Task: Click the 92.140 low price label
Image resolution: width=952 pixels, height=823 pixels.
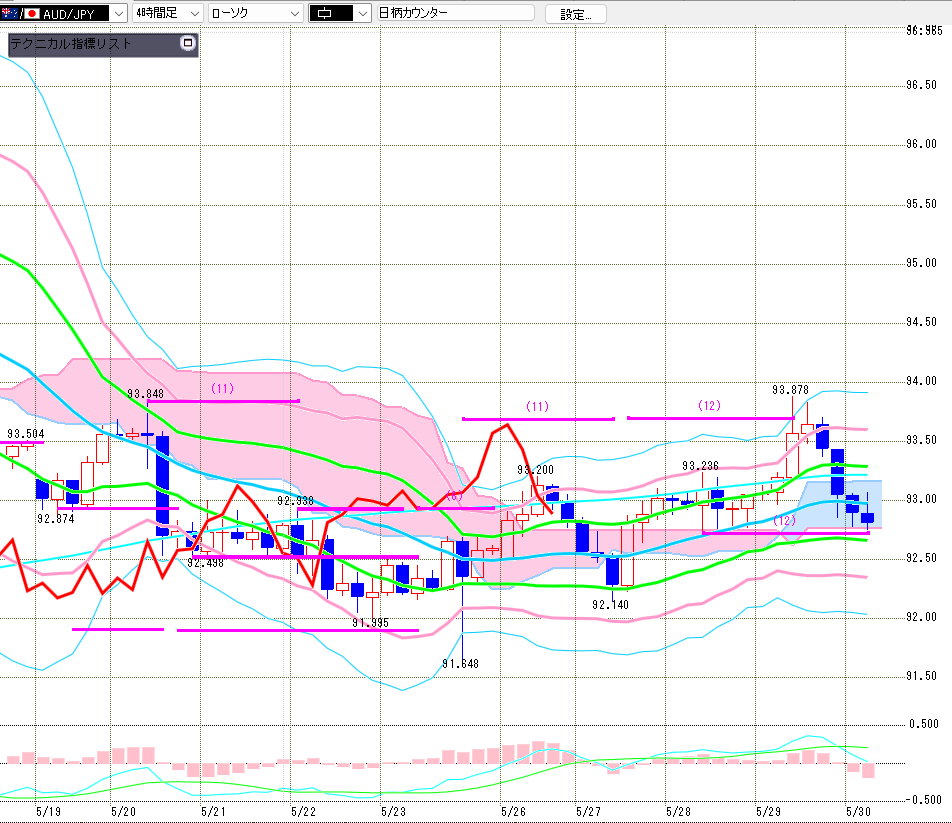Action: pyautogui.click(x=610, y=605)
